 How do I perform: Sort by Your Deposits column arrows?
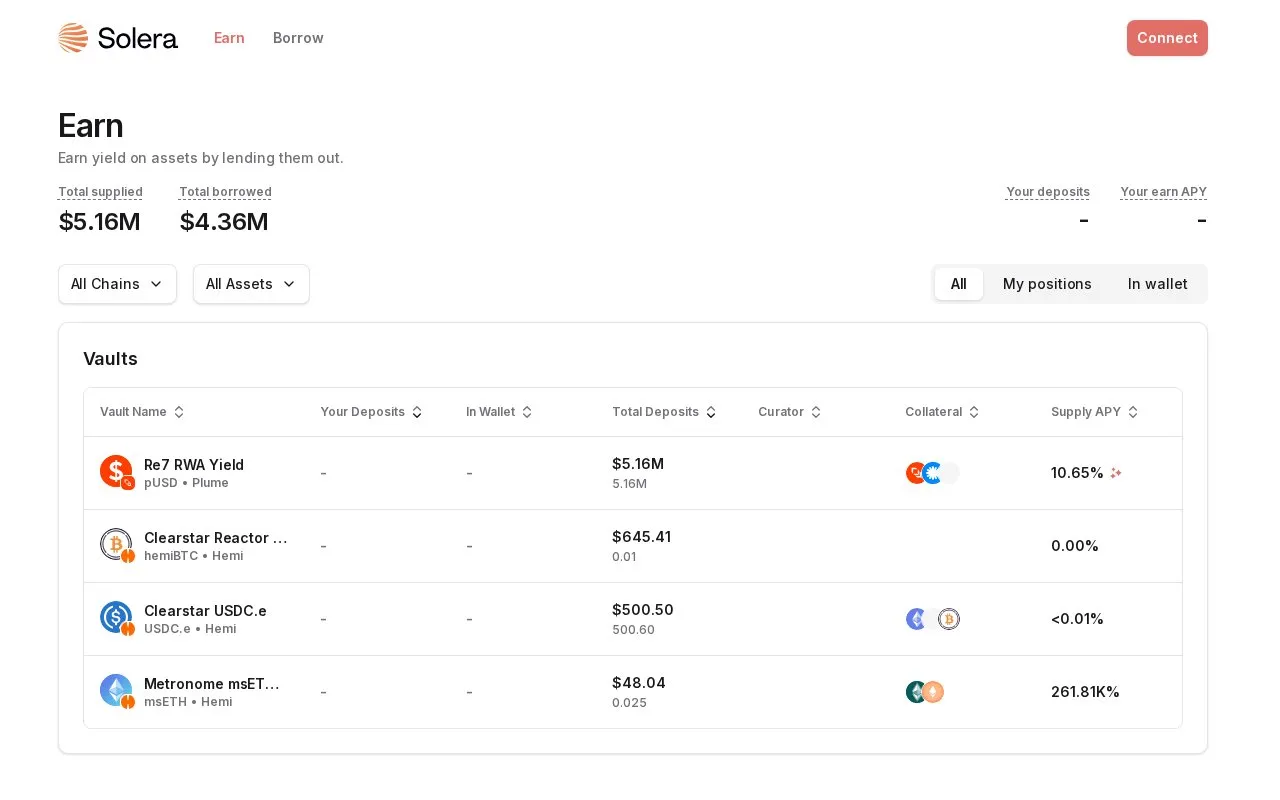(417, 412)
